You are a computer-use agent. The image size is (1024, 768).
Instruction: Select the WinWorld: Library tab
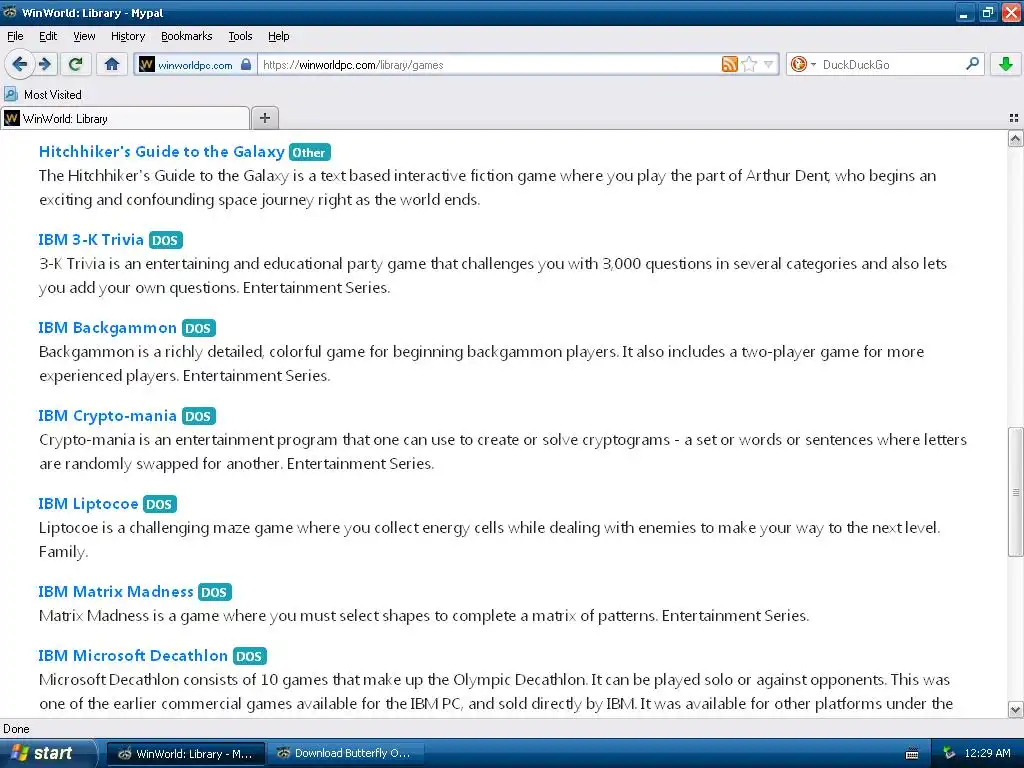pos(125,118)
